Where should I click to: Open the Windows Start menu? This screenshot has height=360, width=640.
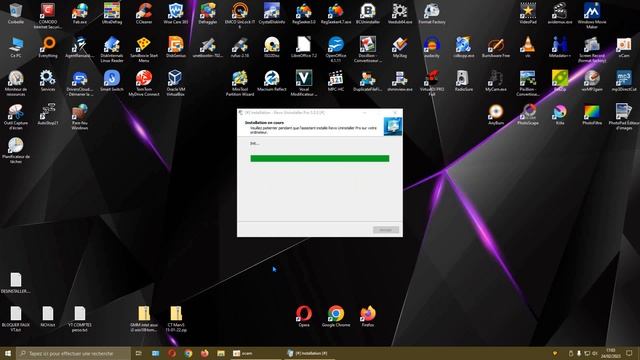click(x=8, y=353)
